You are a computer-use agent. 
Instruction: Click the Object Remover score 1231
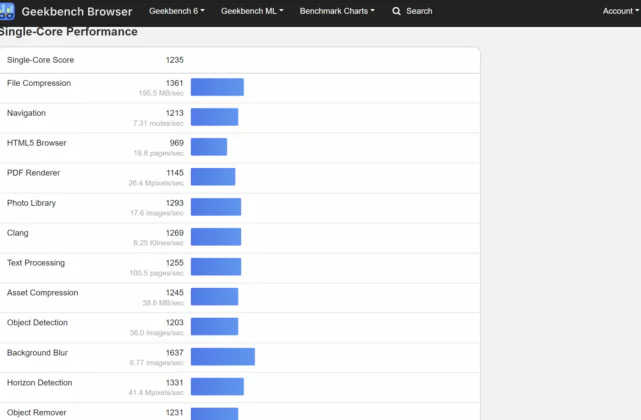point(175,413)
